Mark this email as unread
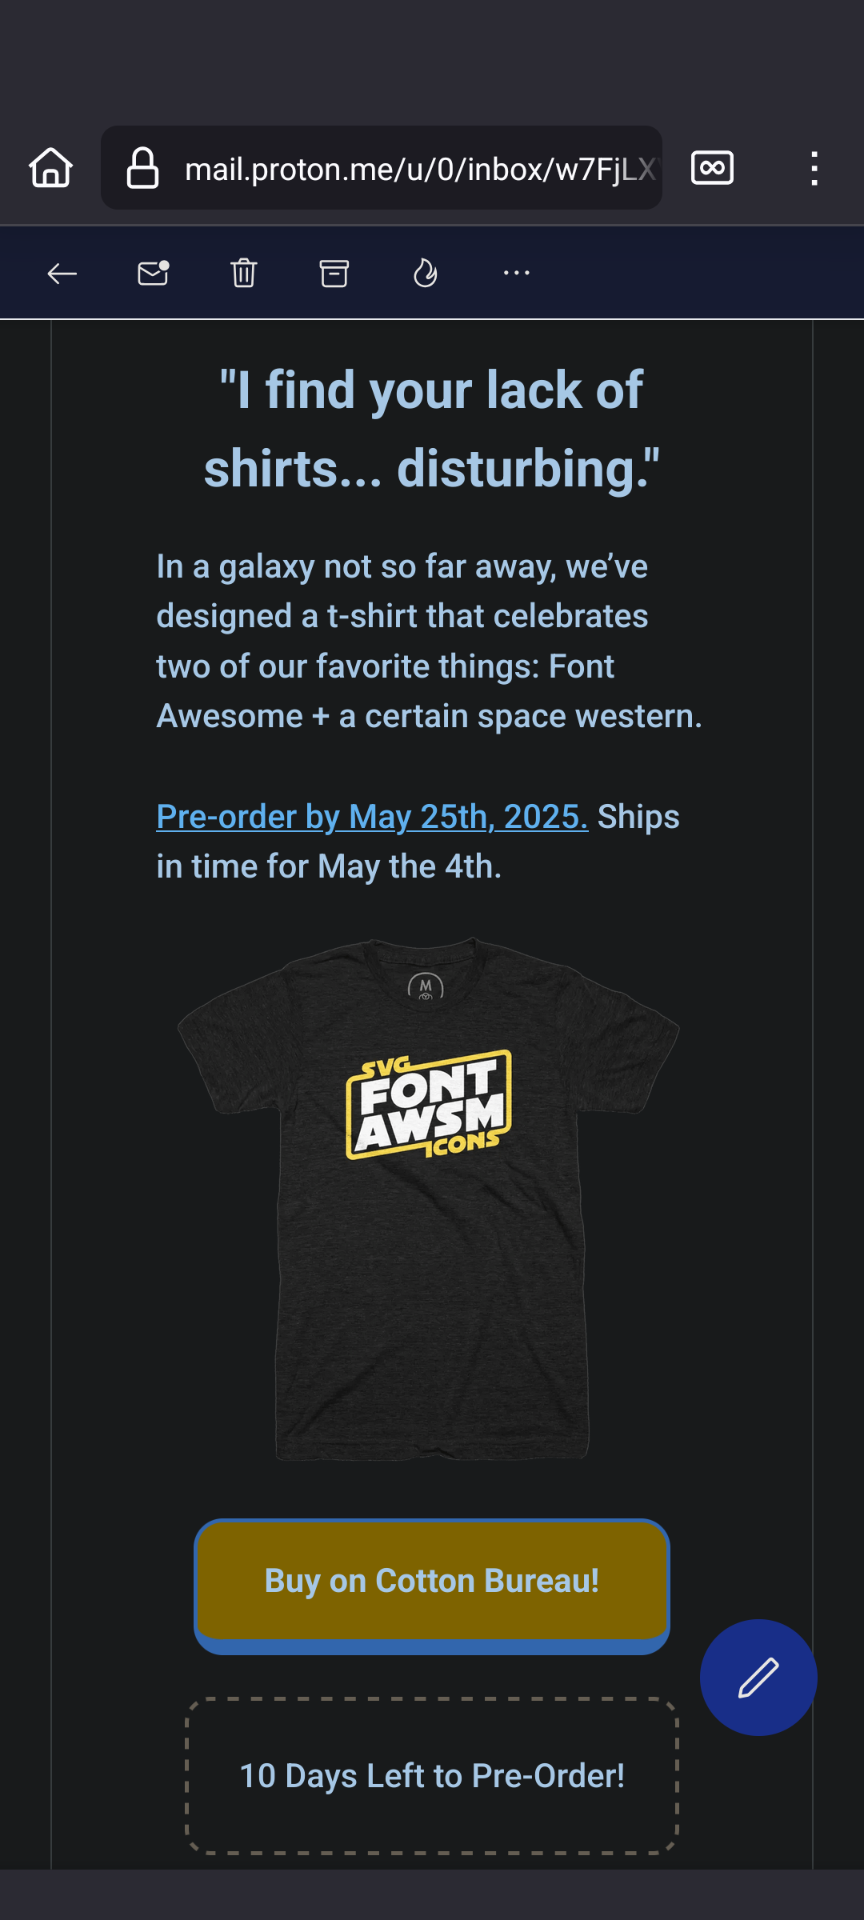This screenshot has height=1920, width=864. coord(153,273)
